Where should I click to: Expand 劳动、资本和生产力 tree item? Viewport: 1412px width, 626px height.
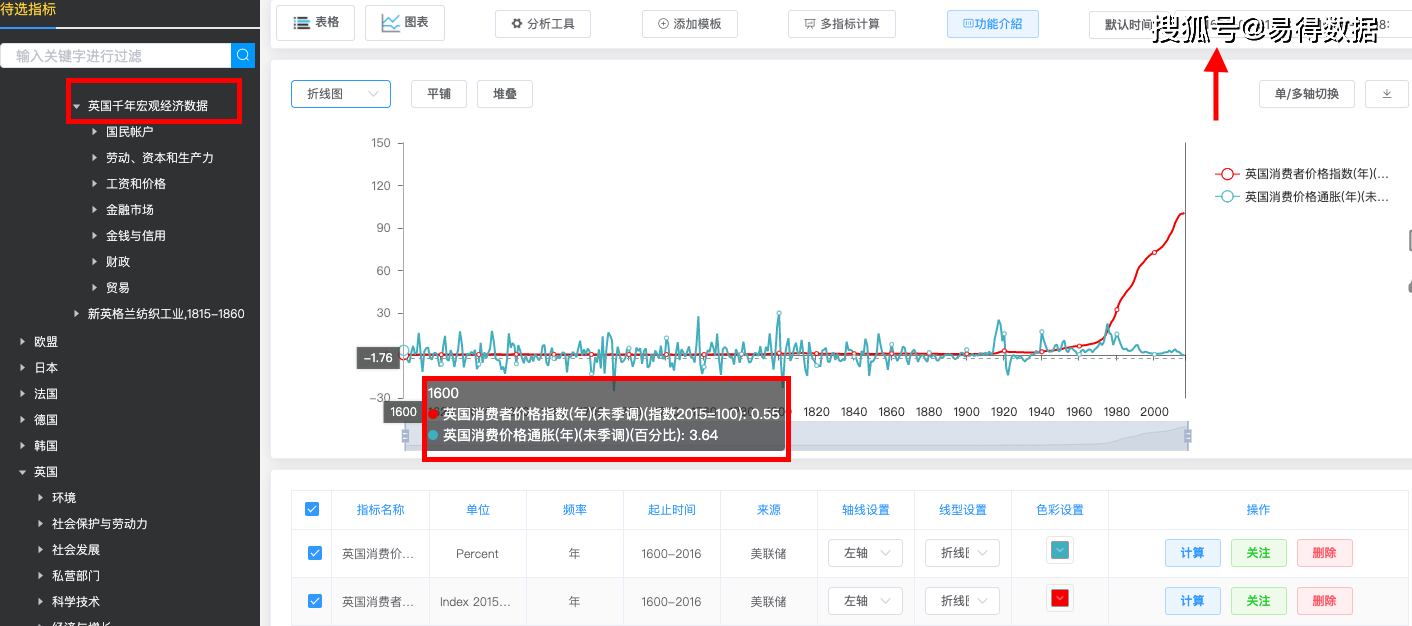click(94, 157)
